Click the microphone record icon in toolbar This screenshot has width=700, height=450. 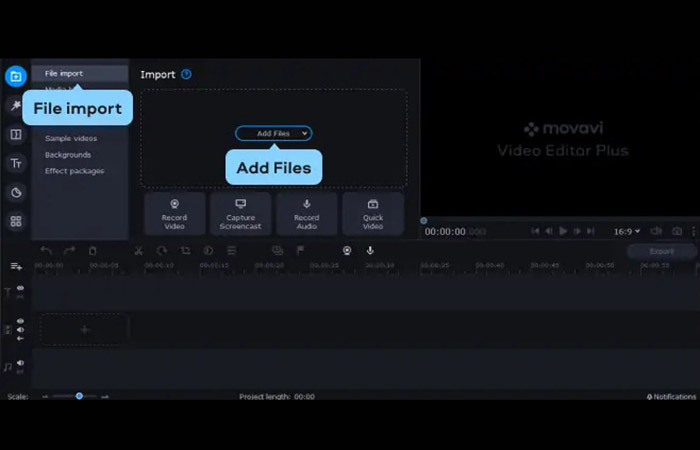tap(370, 251)
